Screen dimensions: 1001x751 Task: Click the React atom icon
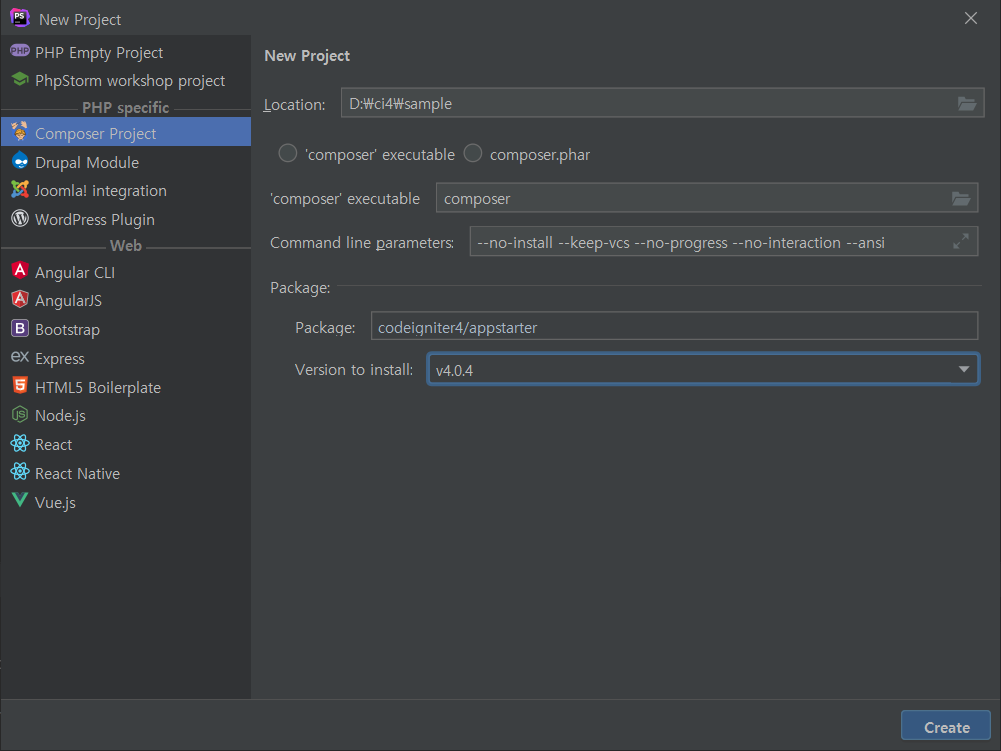tap(20, 443)
